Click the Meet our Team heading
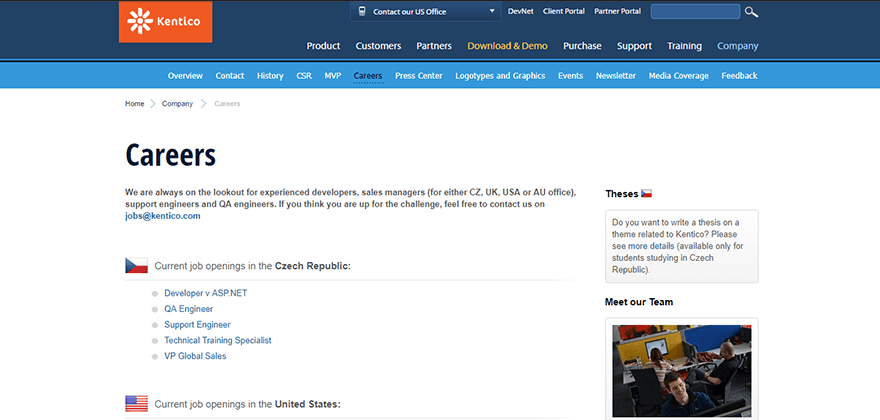880x420 pixels. [639, 302]
